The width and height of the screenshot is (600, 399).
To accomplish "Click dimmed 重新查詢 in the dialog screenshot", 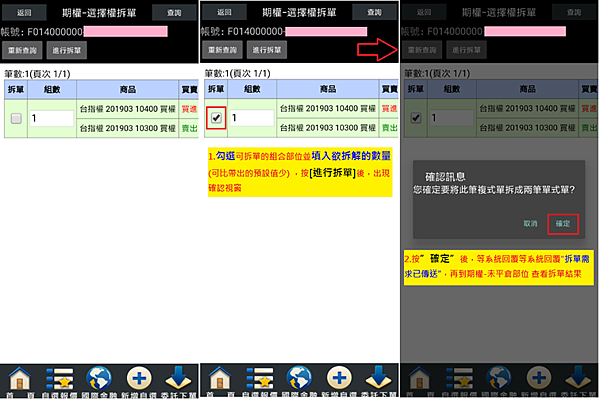I will click(x=422, y=50).
